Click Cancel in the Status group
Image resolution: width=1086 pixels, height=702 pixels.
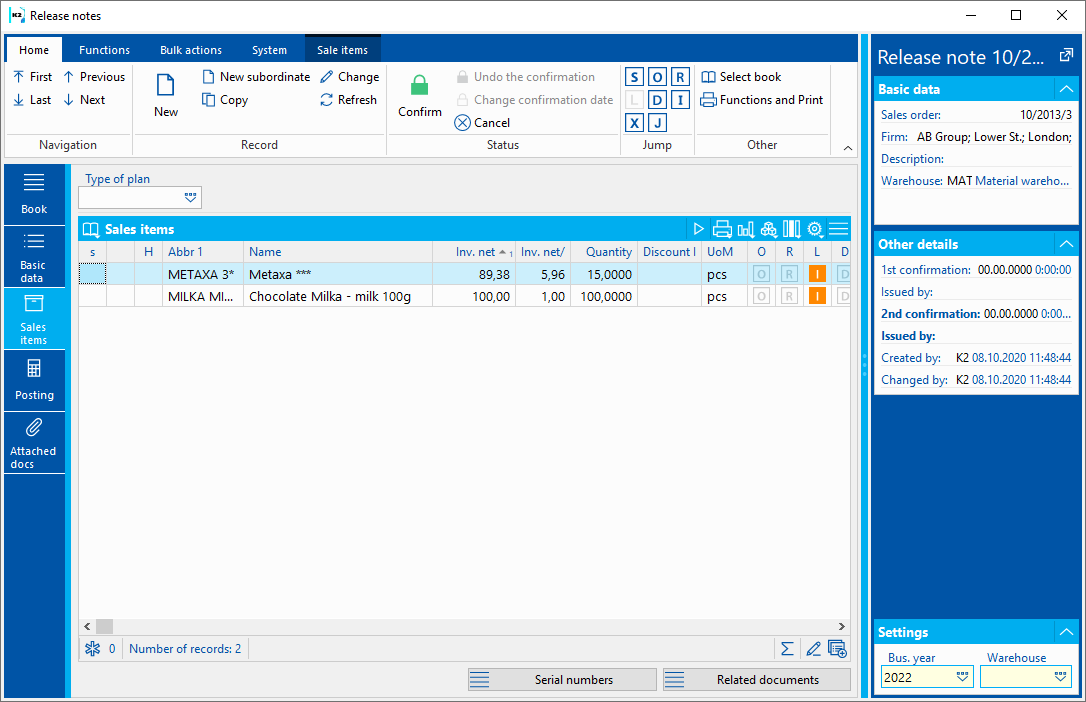(482, 123)
